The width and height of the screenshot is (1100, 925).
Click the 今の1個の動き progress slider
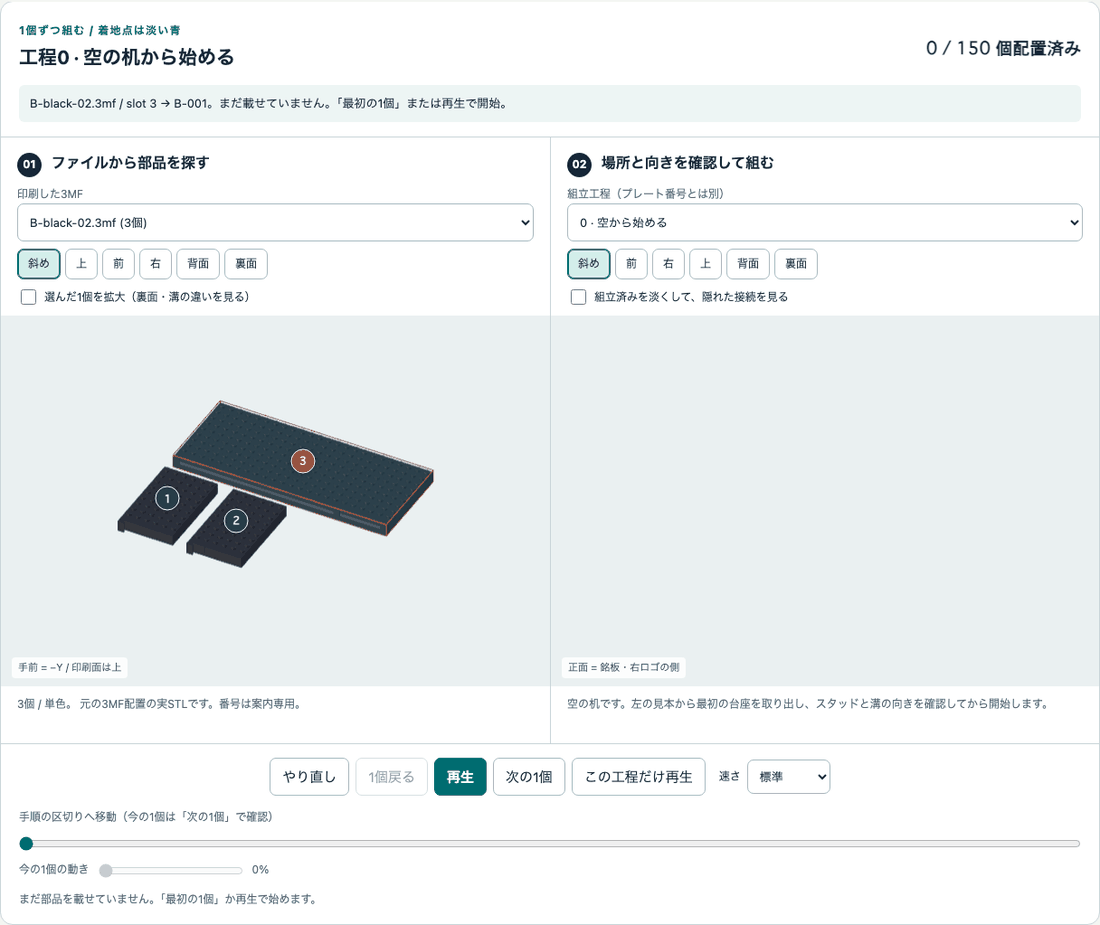pyautogui.click(x=171, y=870)
